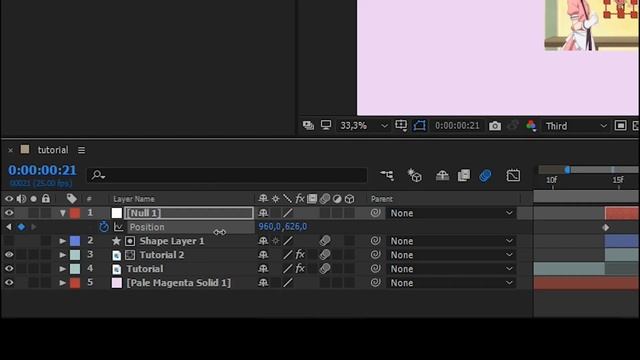The height and width of the screenshot is (360, 640).
Task: Show Shape Layer 1 via its eye box
Action: [9, 241]
